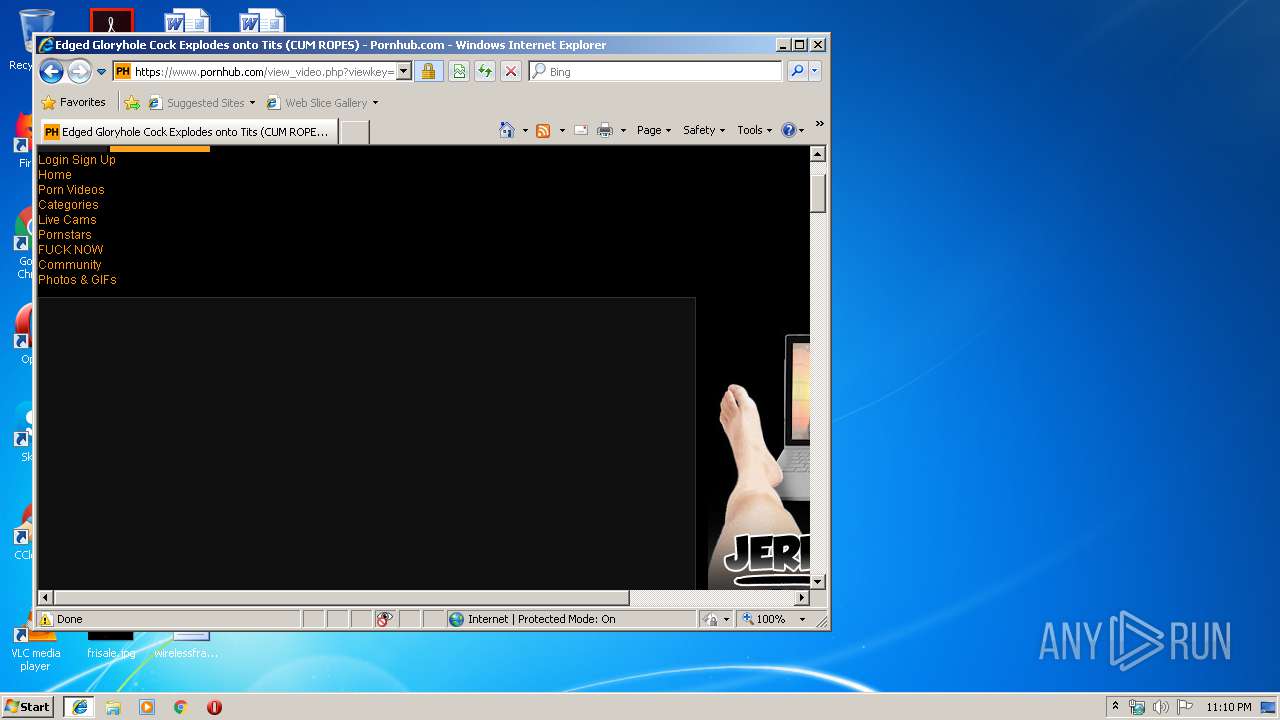Viewport: 1280px width, 720px height.
Task: Click the 11:10 PM taskbar clock
Action: 1228,707
